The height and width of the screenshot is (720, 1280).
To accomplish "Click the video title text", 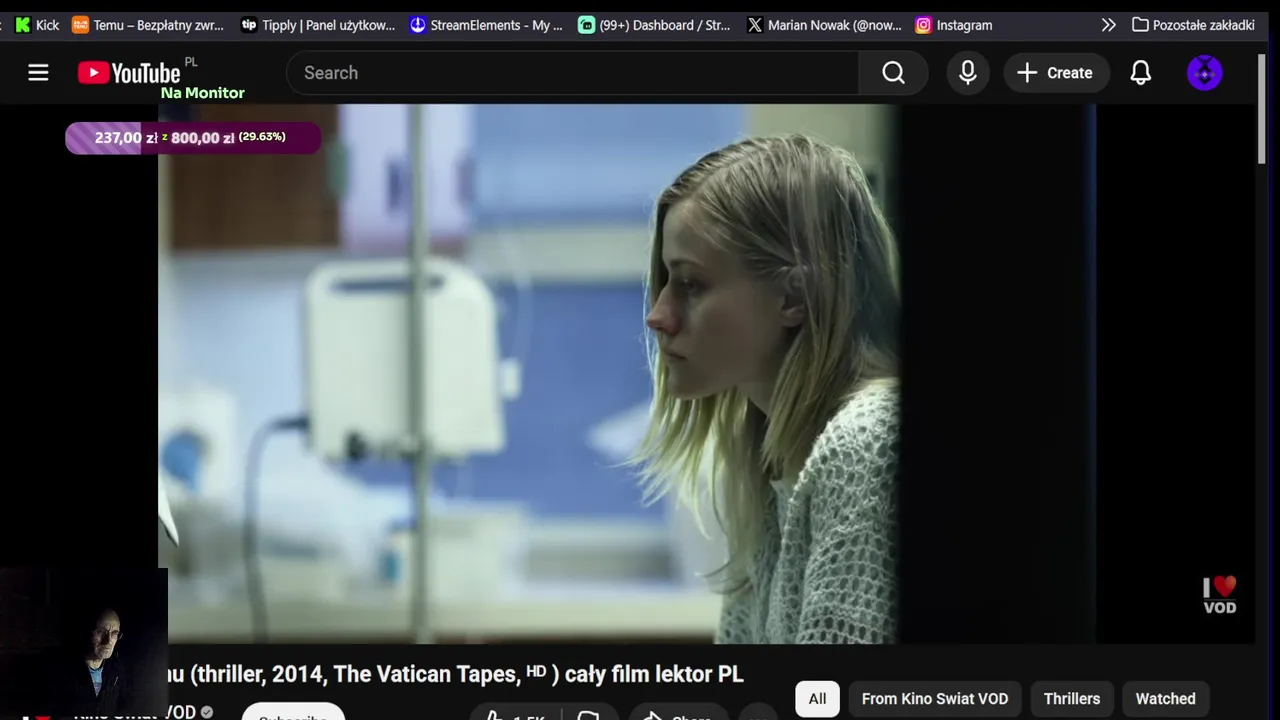I will (457, 674).
